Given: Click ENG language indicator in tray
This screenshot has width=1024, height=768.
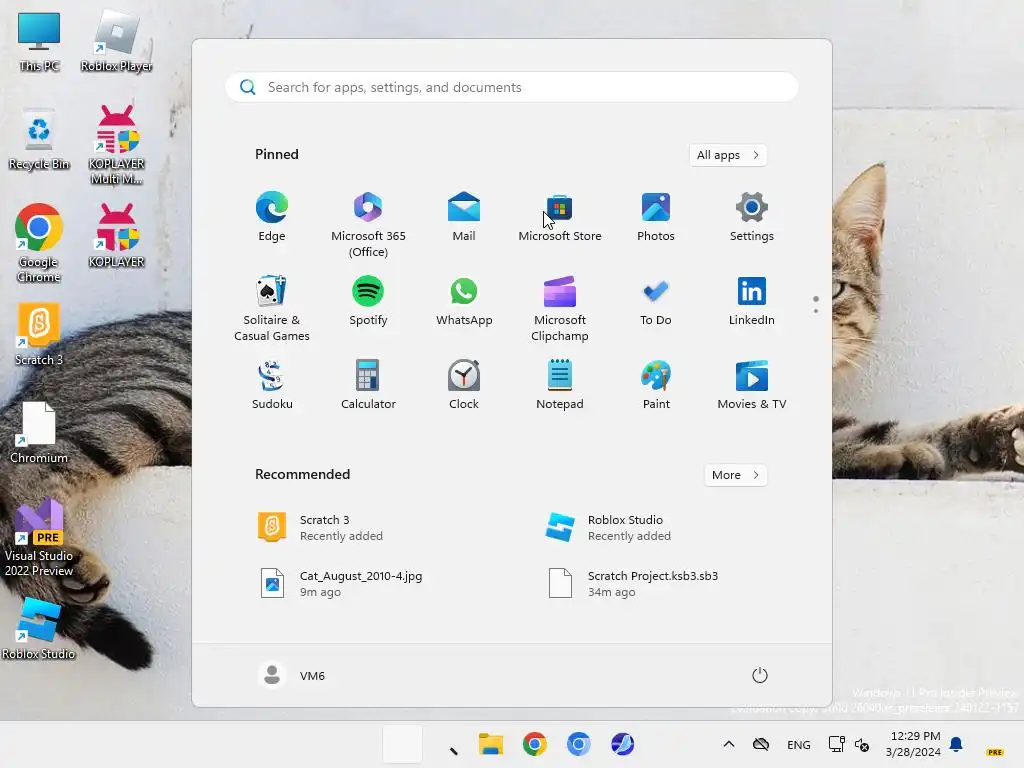Looking at the screenshot, I should [799, 744].
